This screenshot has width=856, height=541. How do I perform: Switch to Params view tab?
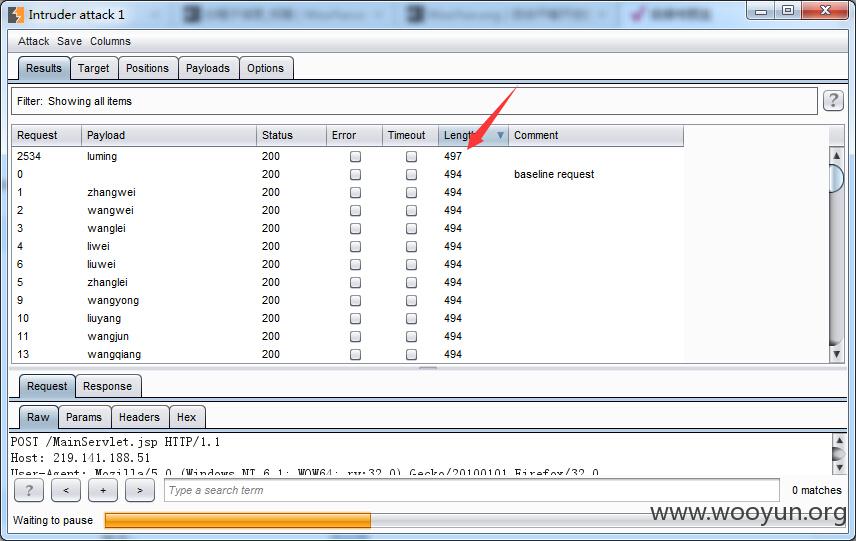coord(84,417)
